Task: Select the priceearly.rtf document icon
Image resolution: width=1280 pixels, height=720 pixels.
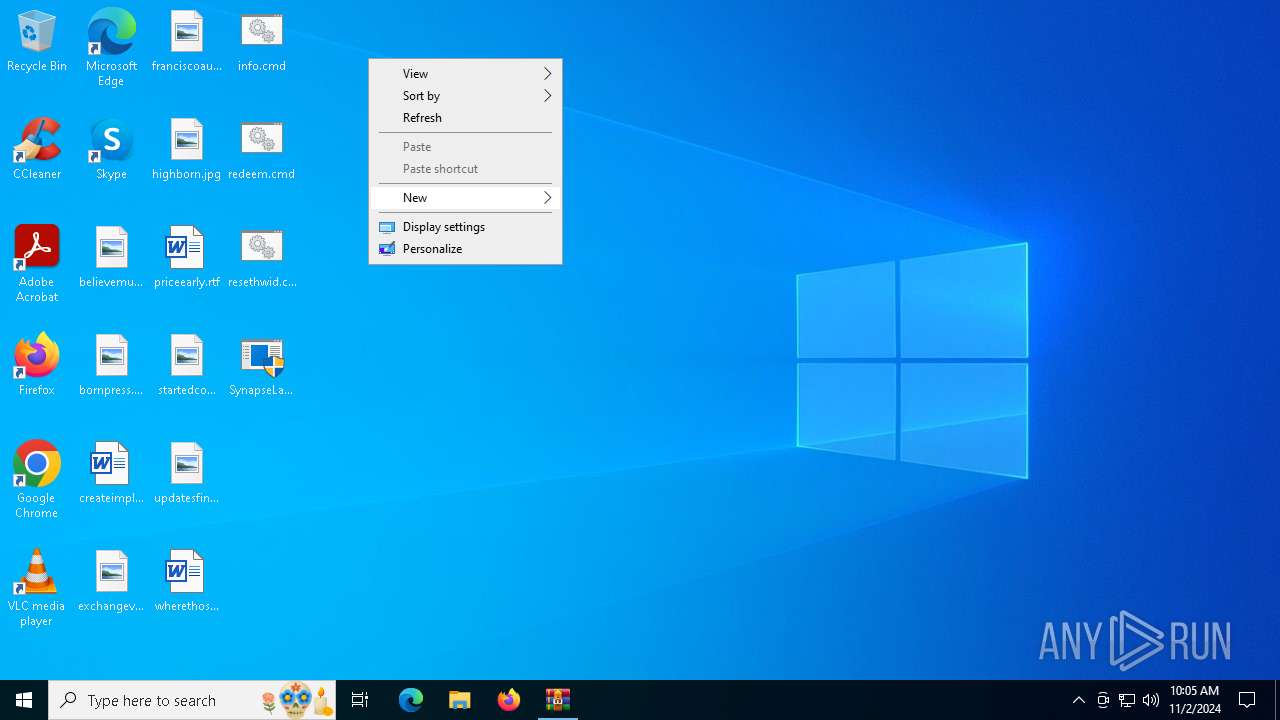Action: pyautogui.click(x=187, y=257)
